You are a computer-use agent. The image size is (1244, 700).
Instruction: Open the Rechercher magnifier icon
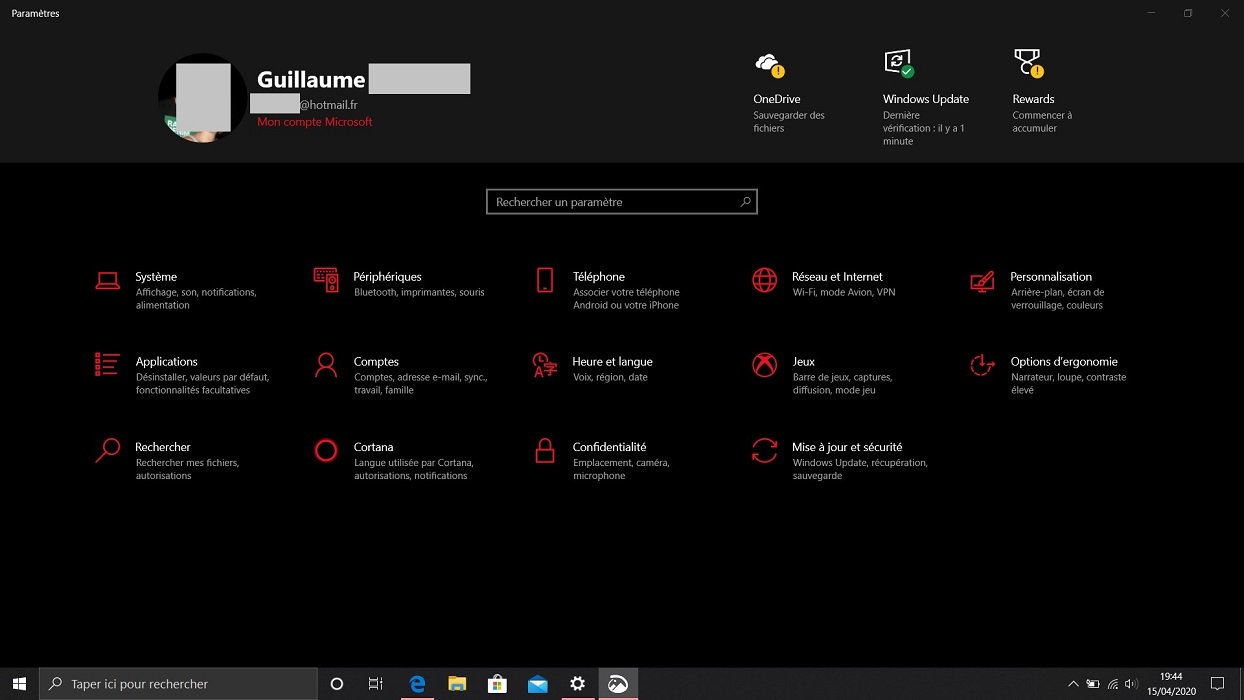(107, 451)
